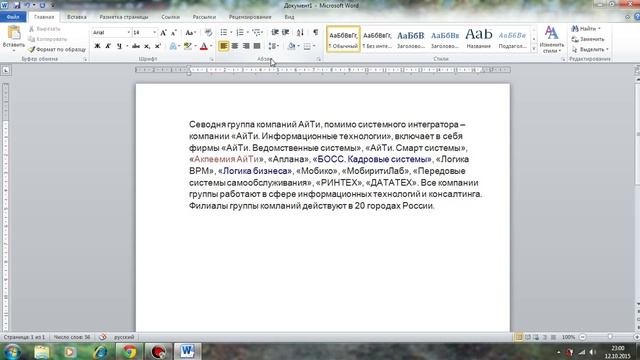
Task: Open the Borders dropdown
Action: [x=314, y=46]
